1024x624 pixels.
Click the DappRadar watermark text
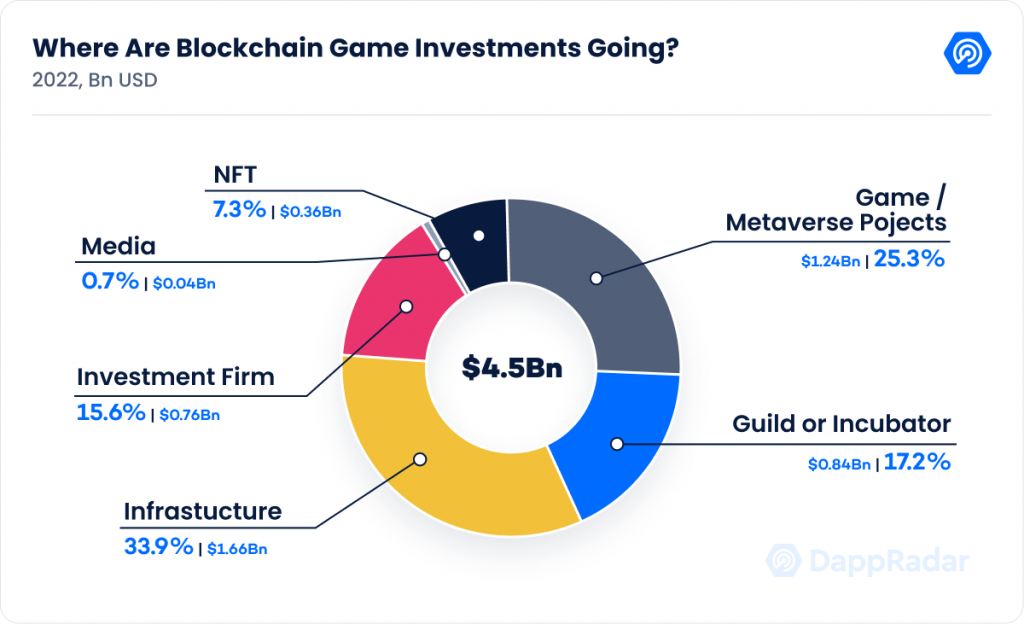[889, 561]
